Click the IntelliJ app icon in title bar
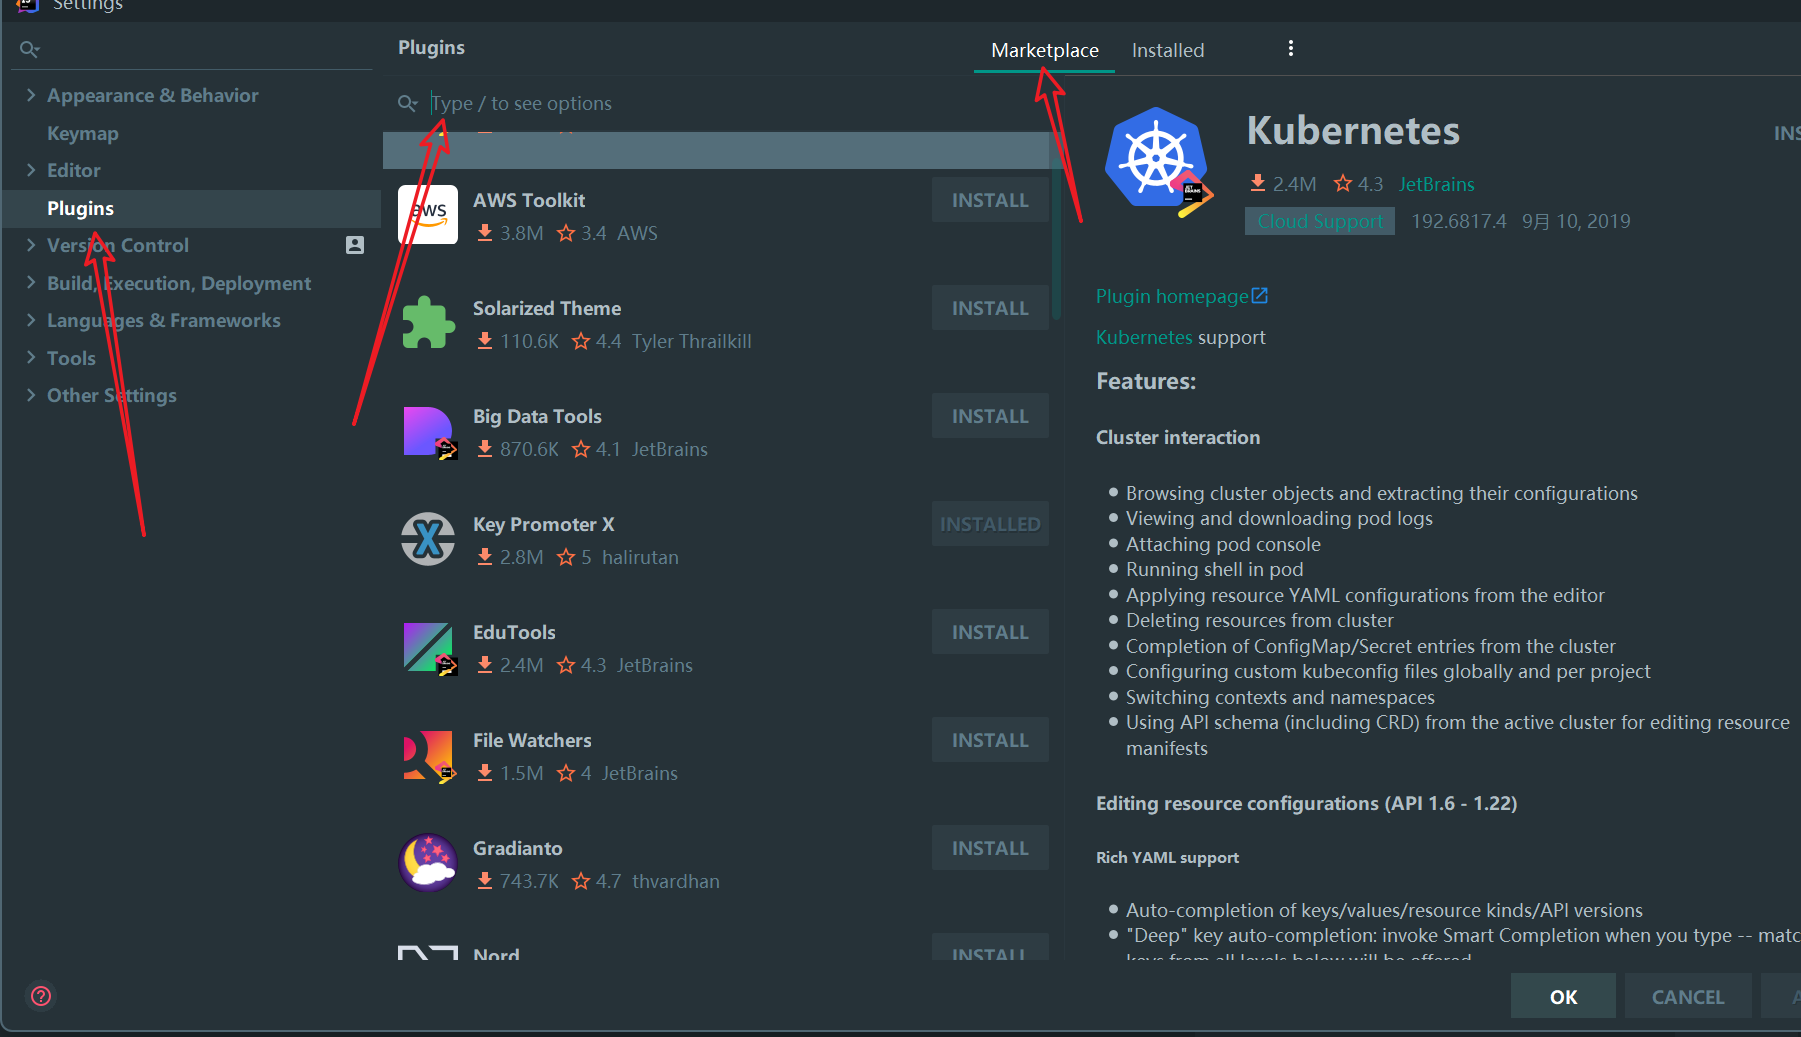 (28, 5)
